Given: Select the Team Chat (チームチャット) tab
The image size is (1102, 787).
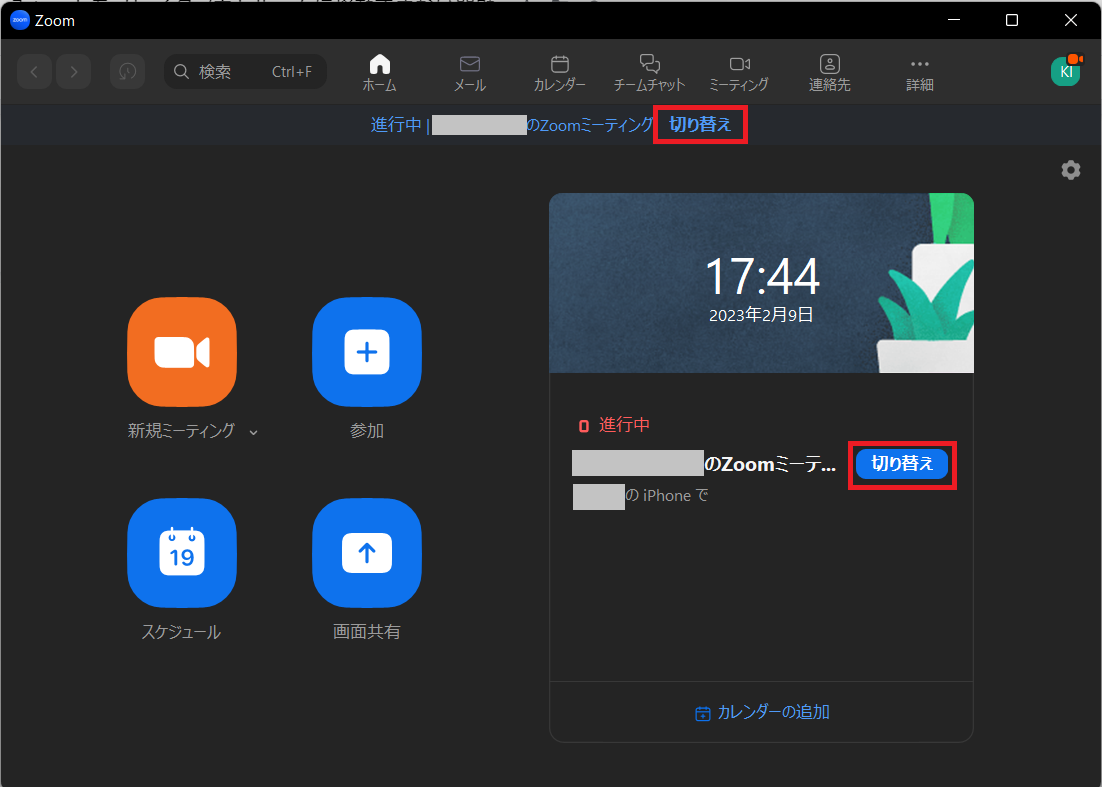Looking at the screenshot, I should click(x=650, y=72).
